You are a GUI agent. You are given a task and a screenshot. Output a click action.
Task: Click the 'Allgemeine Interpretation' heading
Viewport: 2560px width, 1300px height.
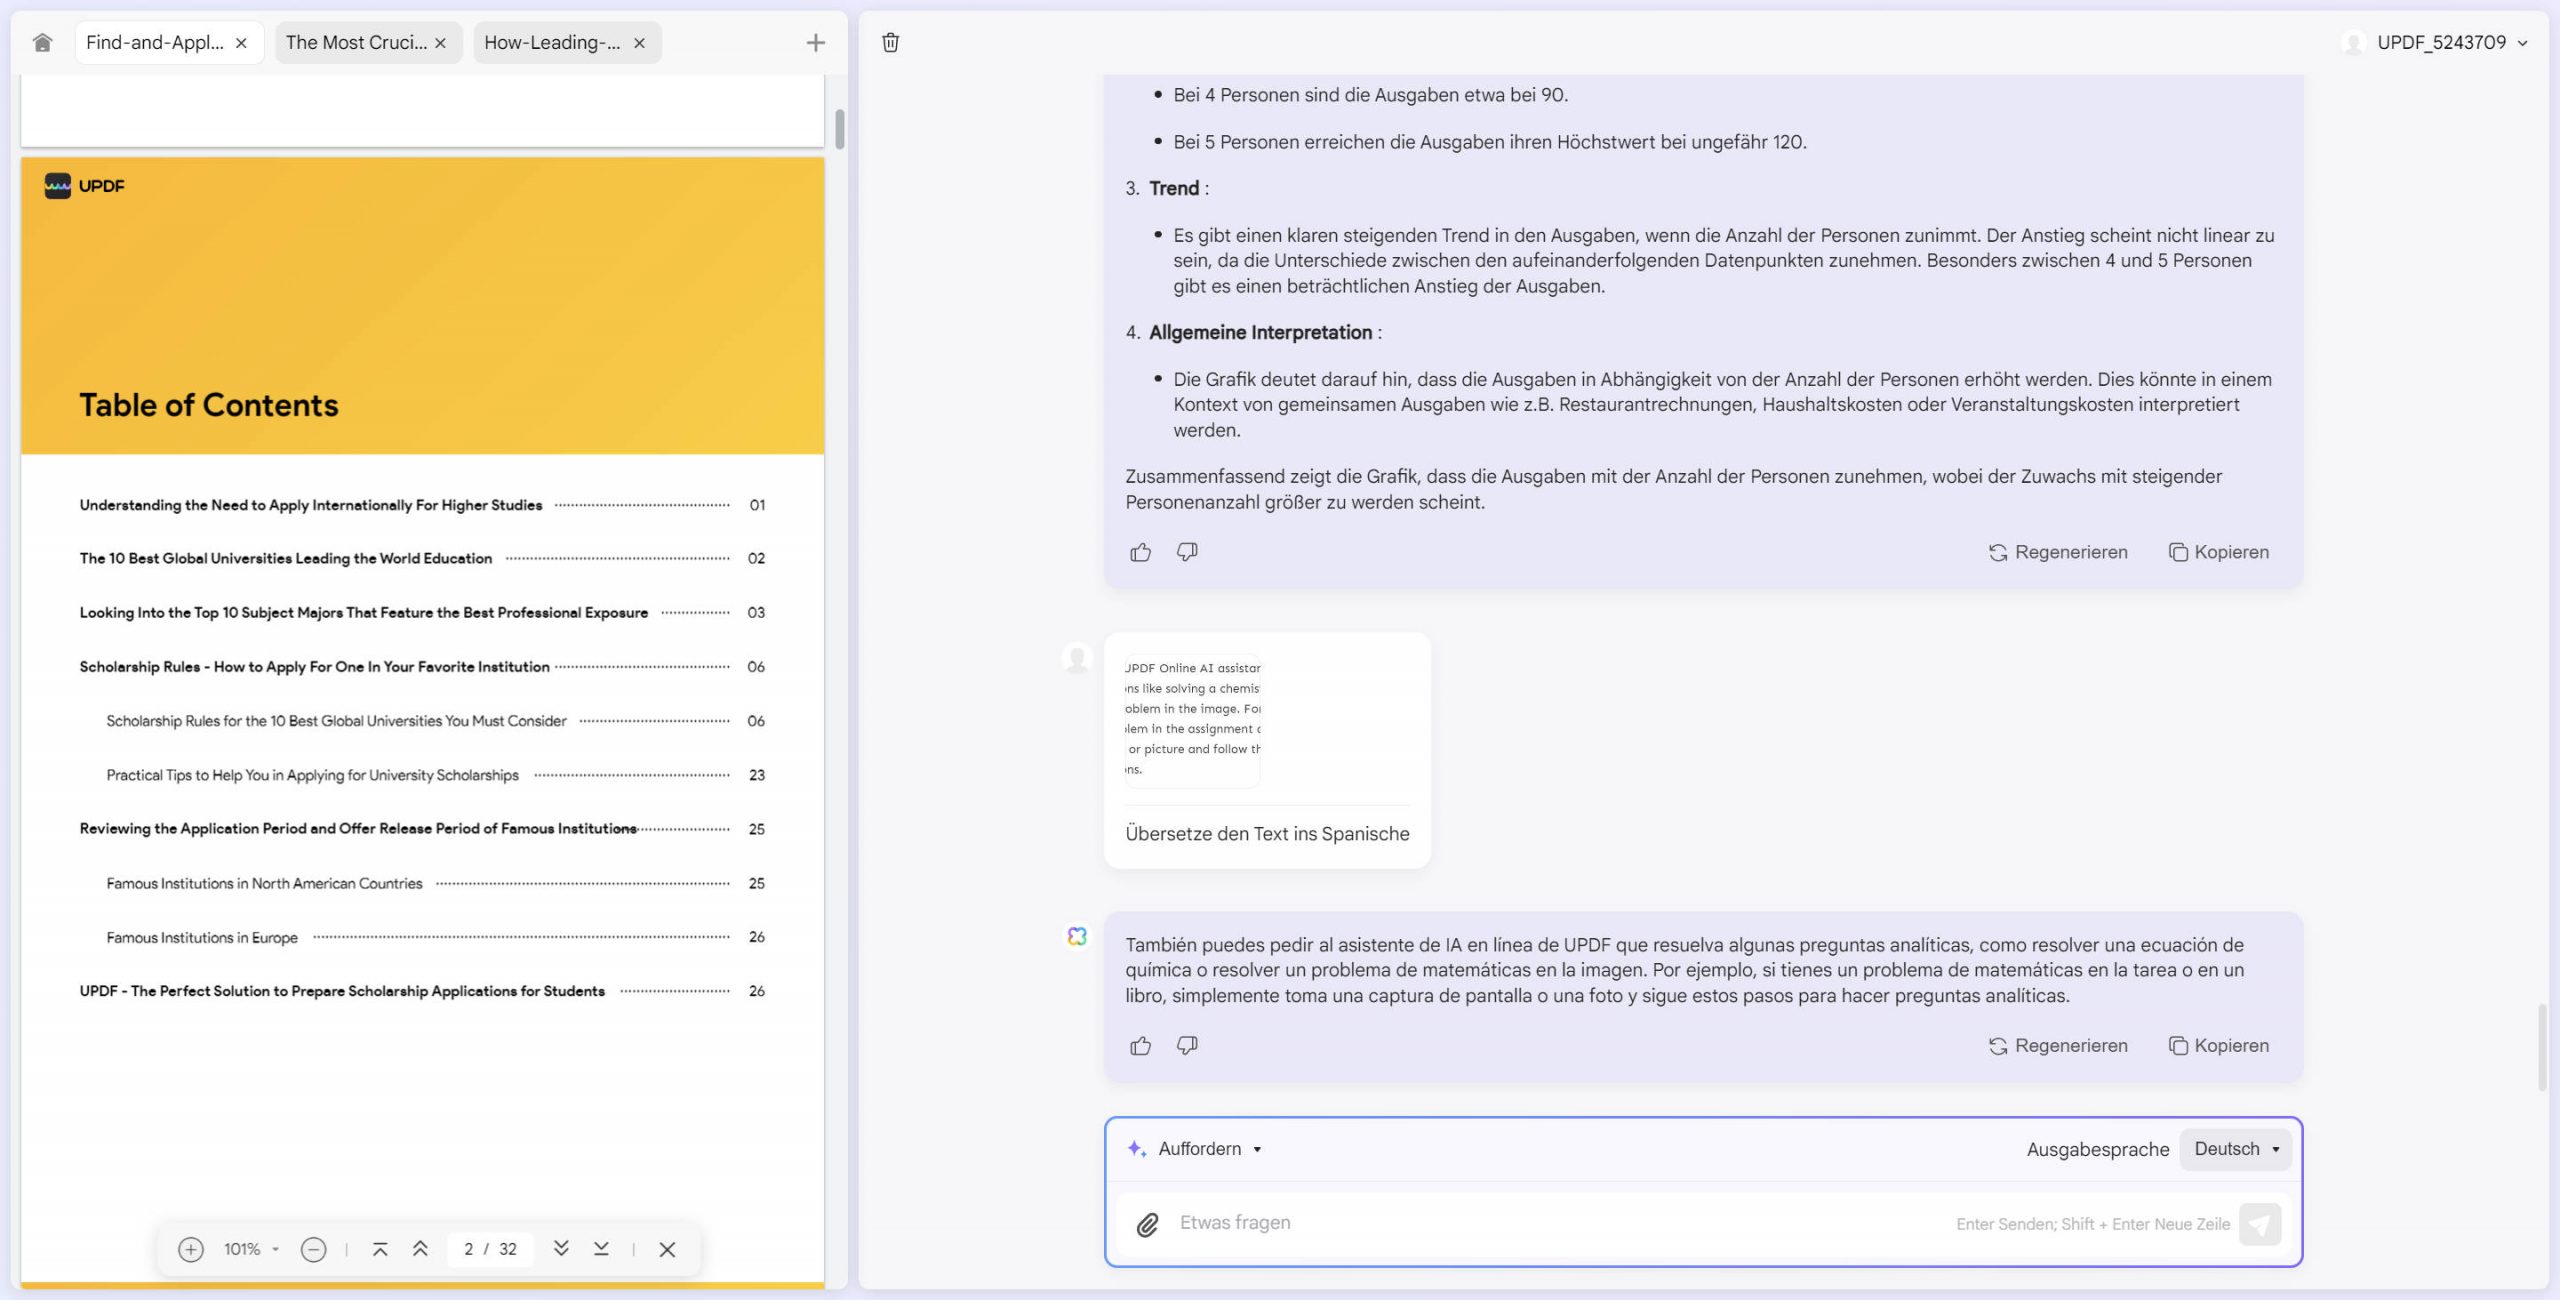coord(1260,332)
